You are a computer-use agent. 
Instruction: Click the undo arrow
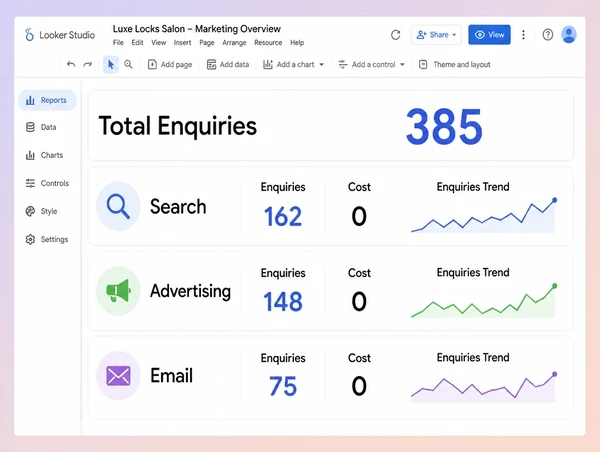71,64
